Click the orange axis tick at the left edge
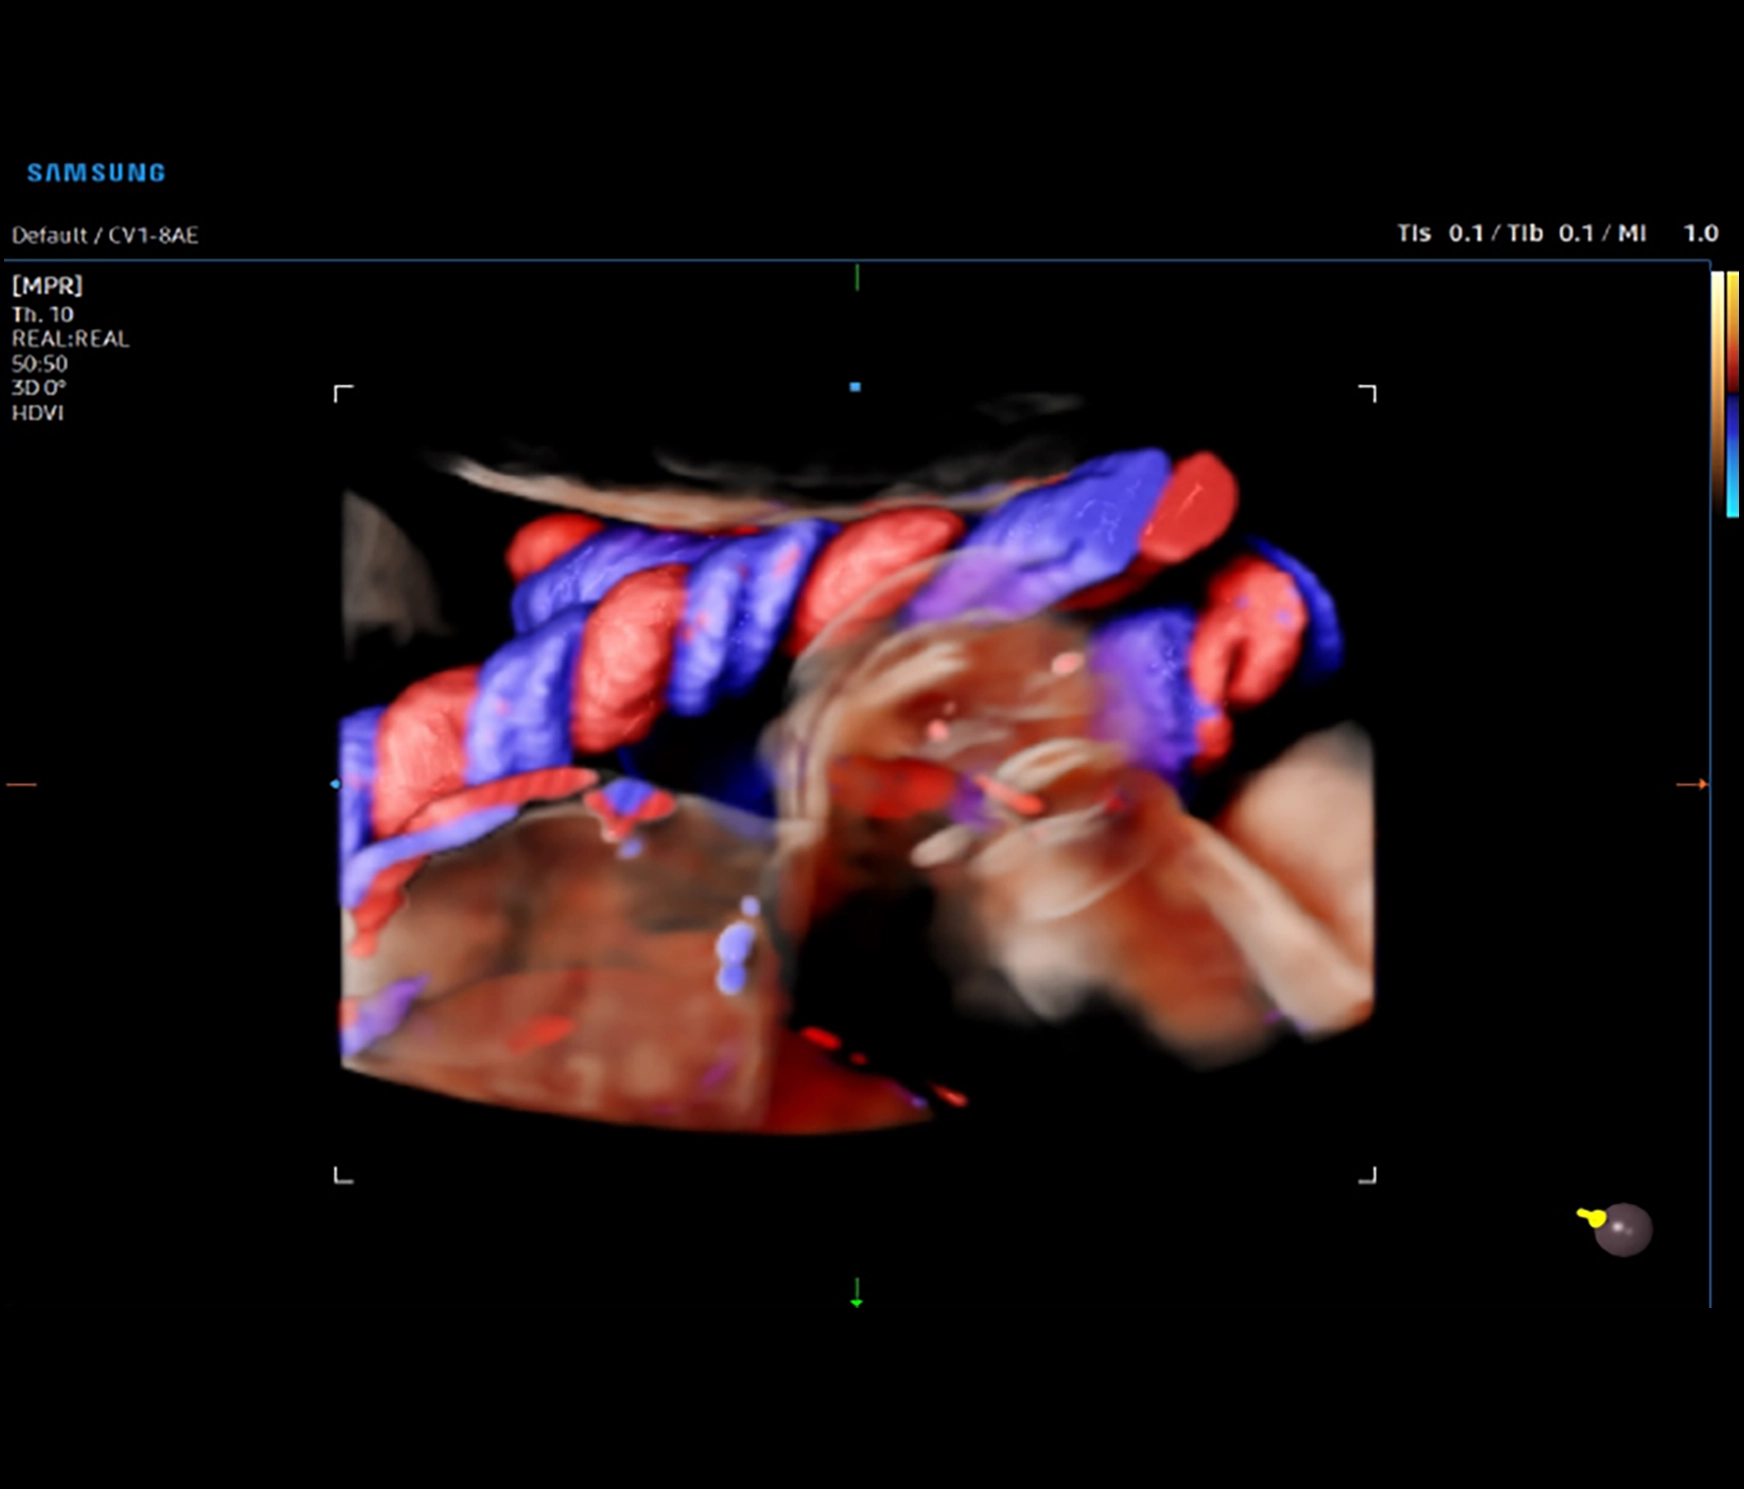1744x1489 pixels. [21, 784]
